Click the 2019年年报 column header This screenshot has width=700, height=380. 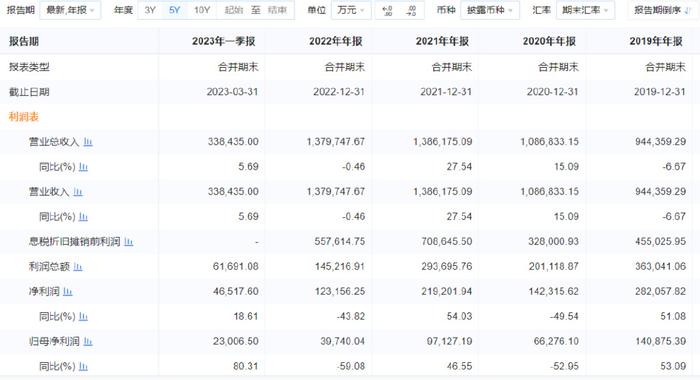(x=656, y=42)
